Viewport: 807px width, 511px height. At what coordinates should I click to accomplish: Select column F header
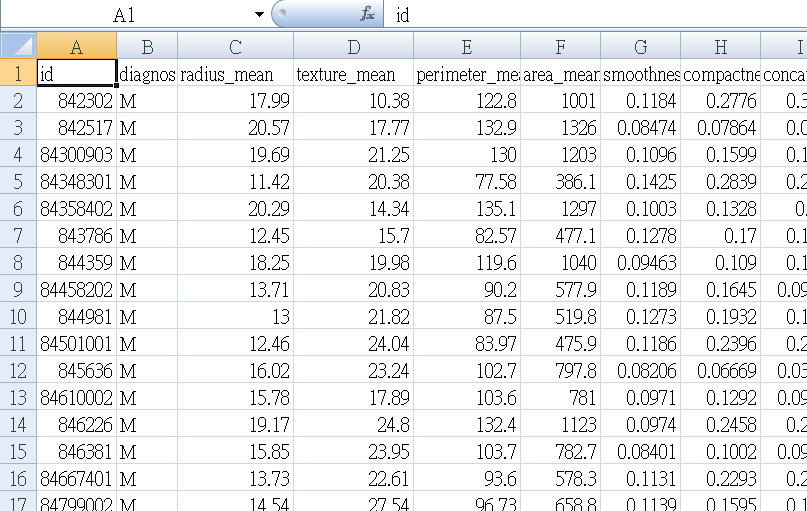tap(560, 47)
